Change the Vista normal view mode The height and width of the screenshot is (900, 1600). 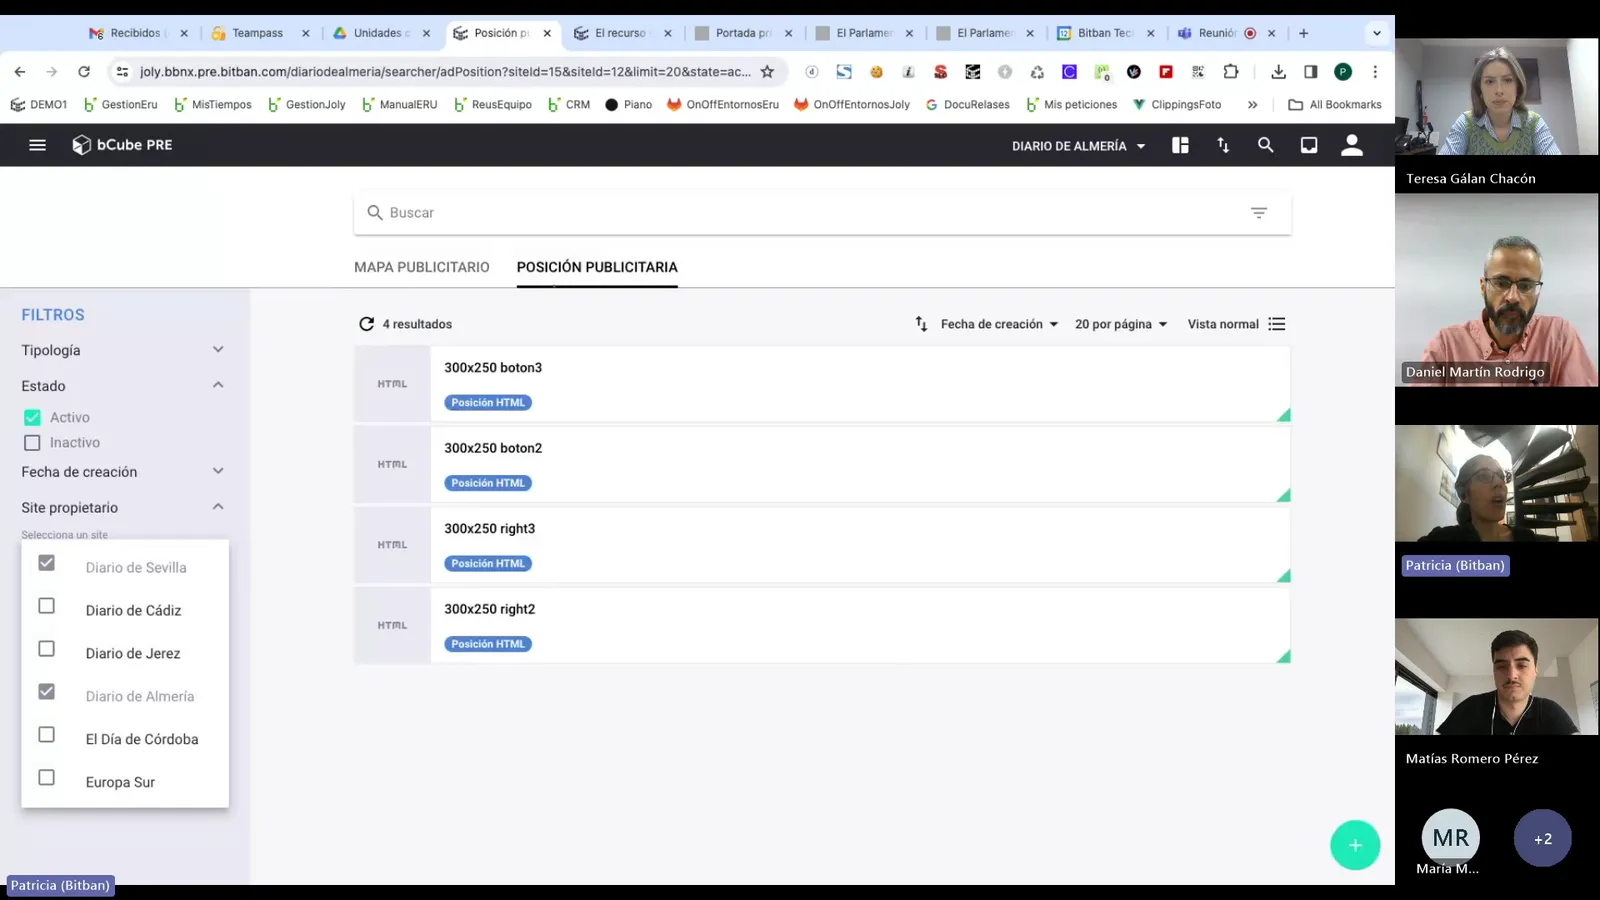[1235, 324]
